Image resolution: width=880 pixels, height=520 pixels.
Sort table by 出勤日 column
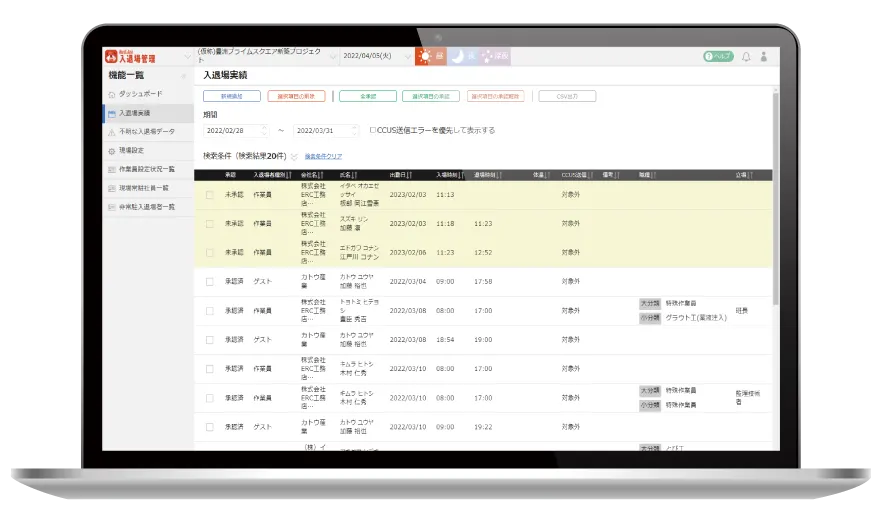pyautogui.click(x=401, y=175)
